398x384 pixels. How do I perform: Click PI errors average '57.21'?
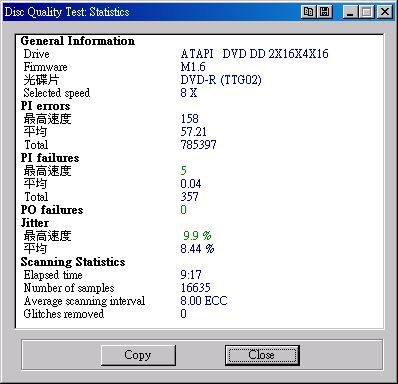tap(193, 132)
